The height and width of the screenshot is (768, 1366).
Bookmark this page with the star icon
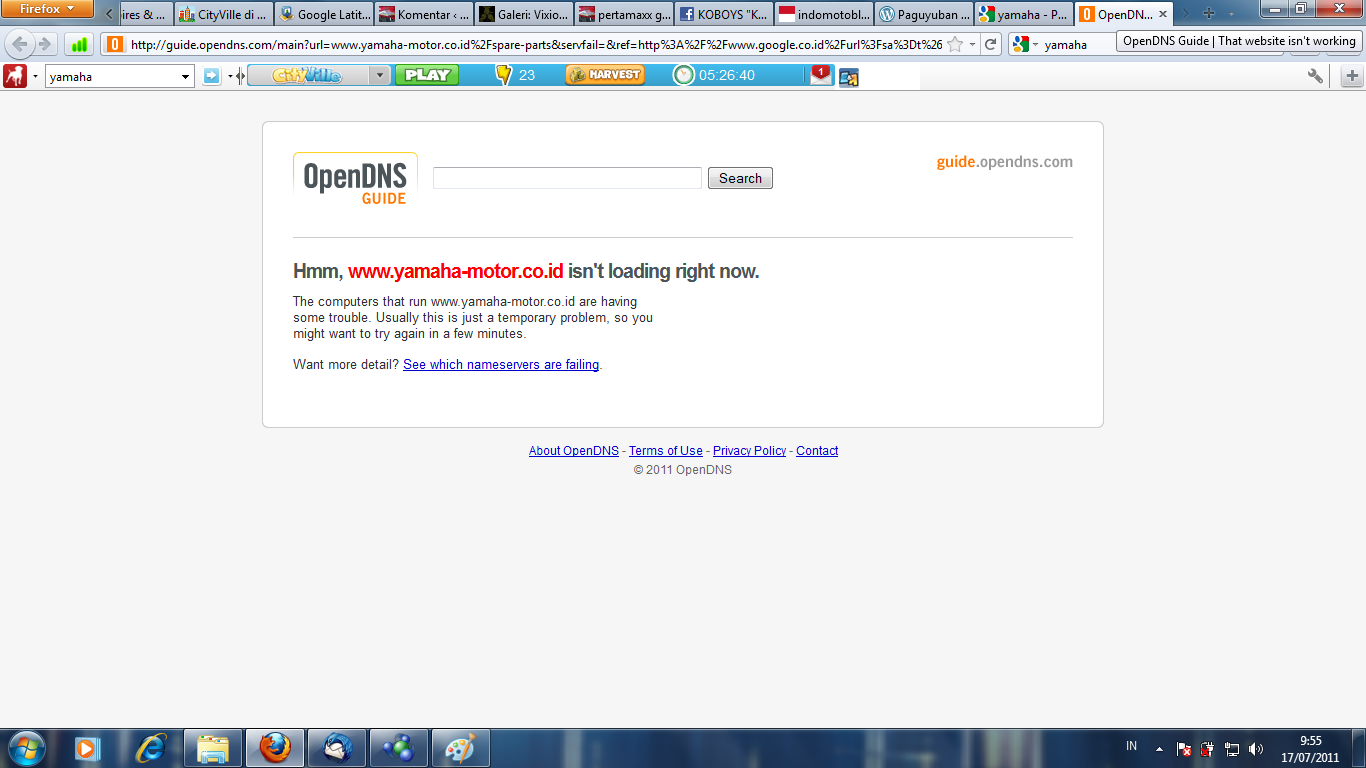click(x=955, y=44)
